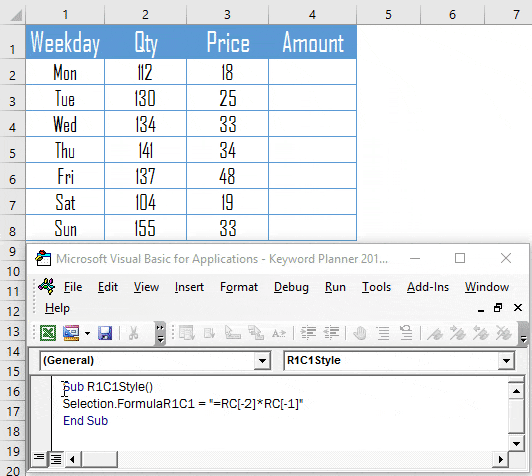Viewport: 532px width, 476px height.
Task: Select the Amount cell for Mon
Action: [x=312, y=72]
